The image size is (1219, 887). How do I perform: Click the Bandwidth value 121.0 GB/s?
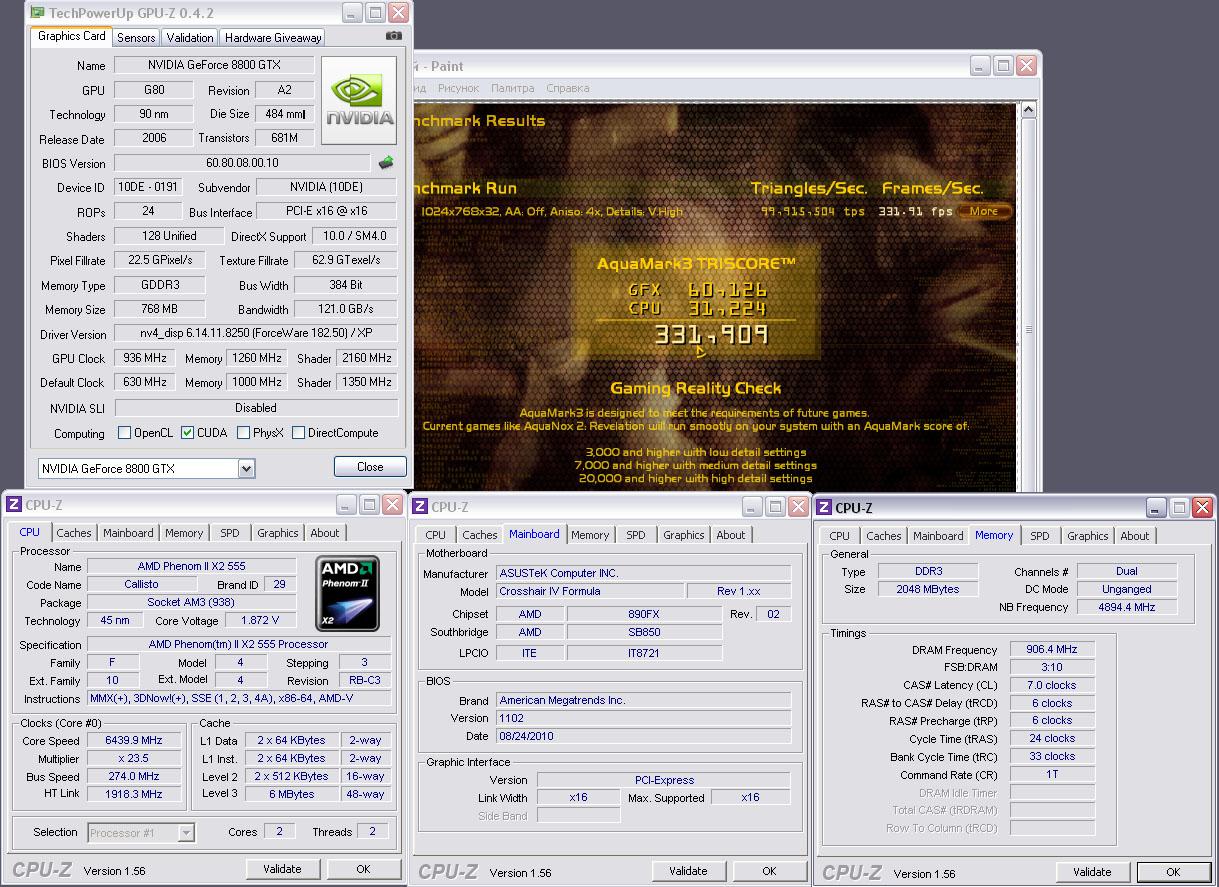tap(347, 310)
